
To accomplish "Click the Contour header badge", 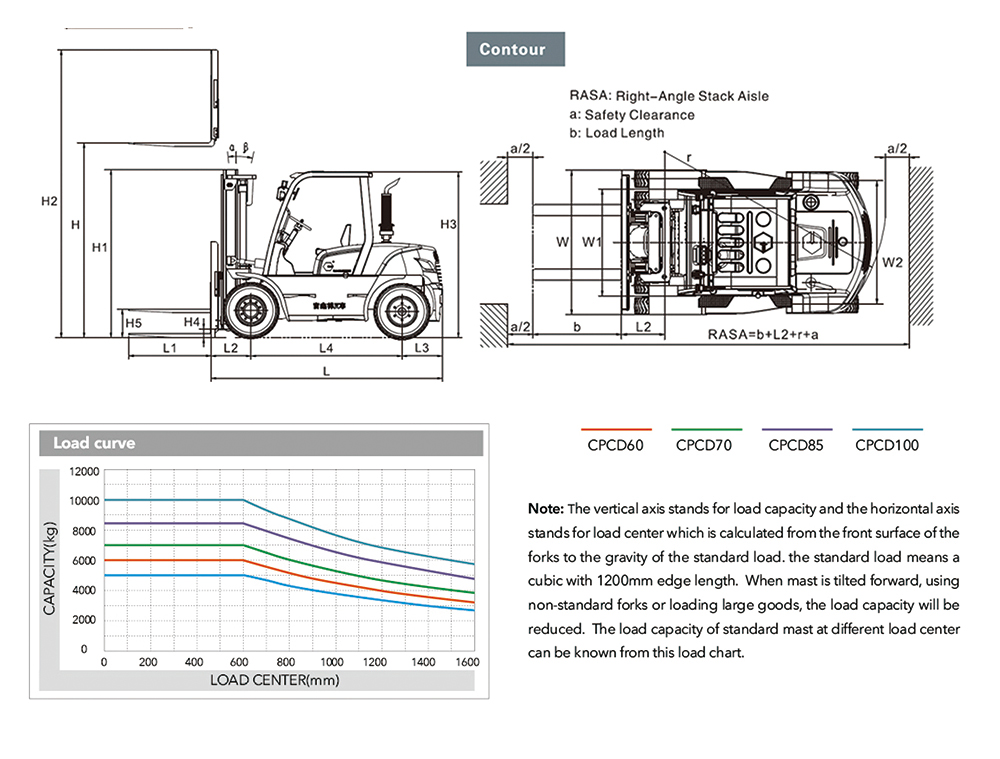I will click(514, 49).
